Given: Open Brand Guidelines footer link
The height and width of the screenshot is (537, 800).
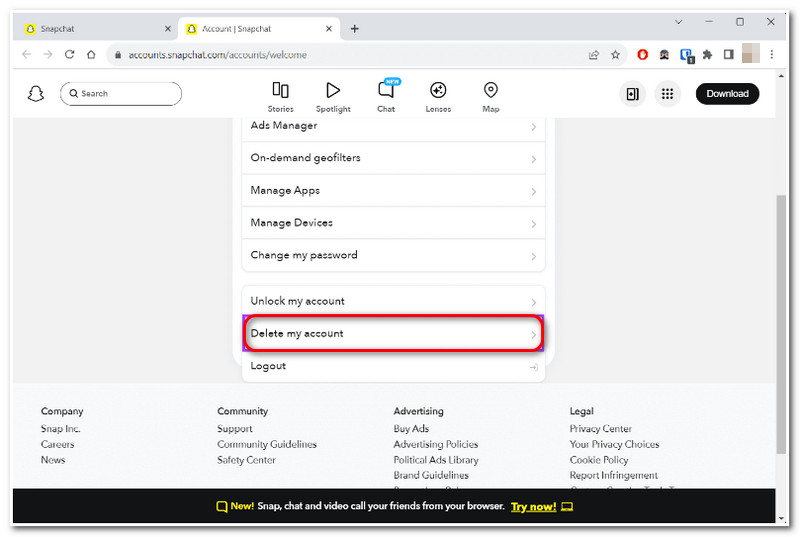Looking at the screenshot, I should click(x=431, y=475).
